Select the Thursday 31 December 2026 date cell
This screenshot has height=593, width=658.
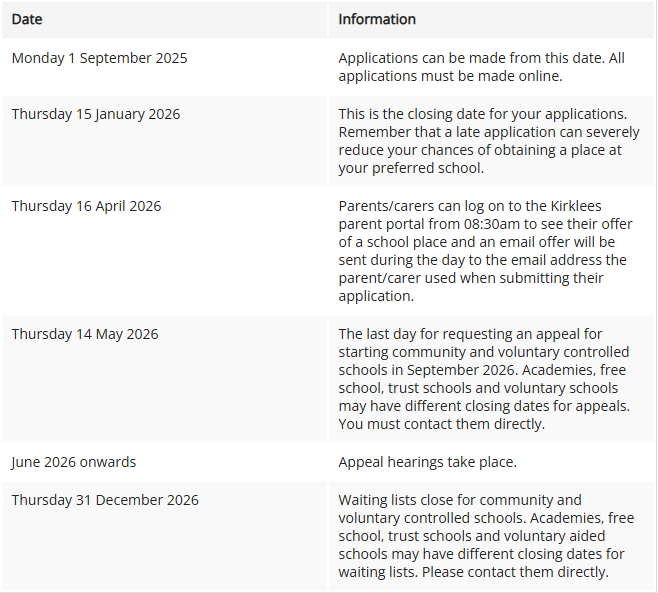pos(164,536)
